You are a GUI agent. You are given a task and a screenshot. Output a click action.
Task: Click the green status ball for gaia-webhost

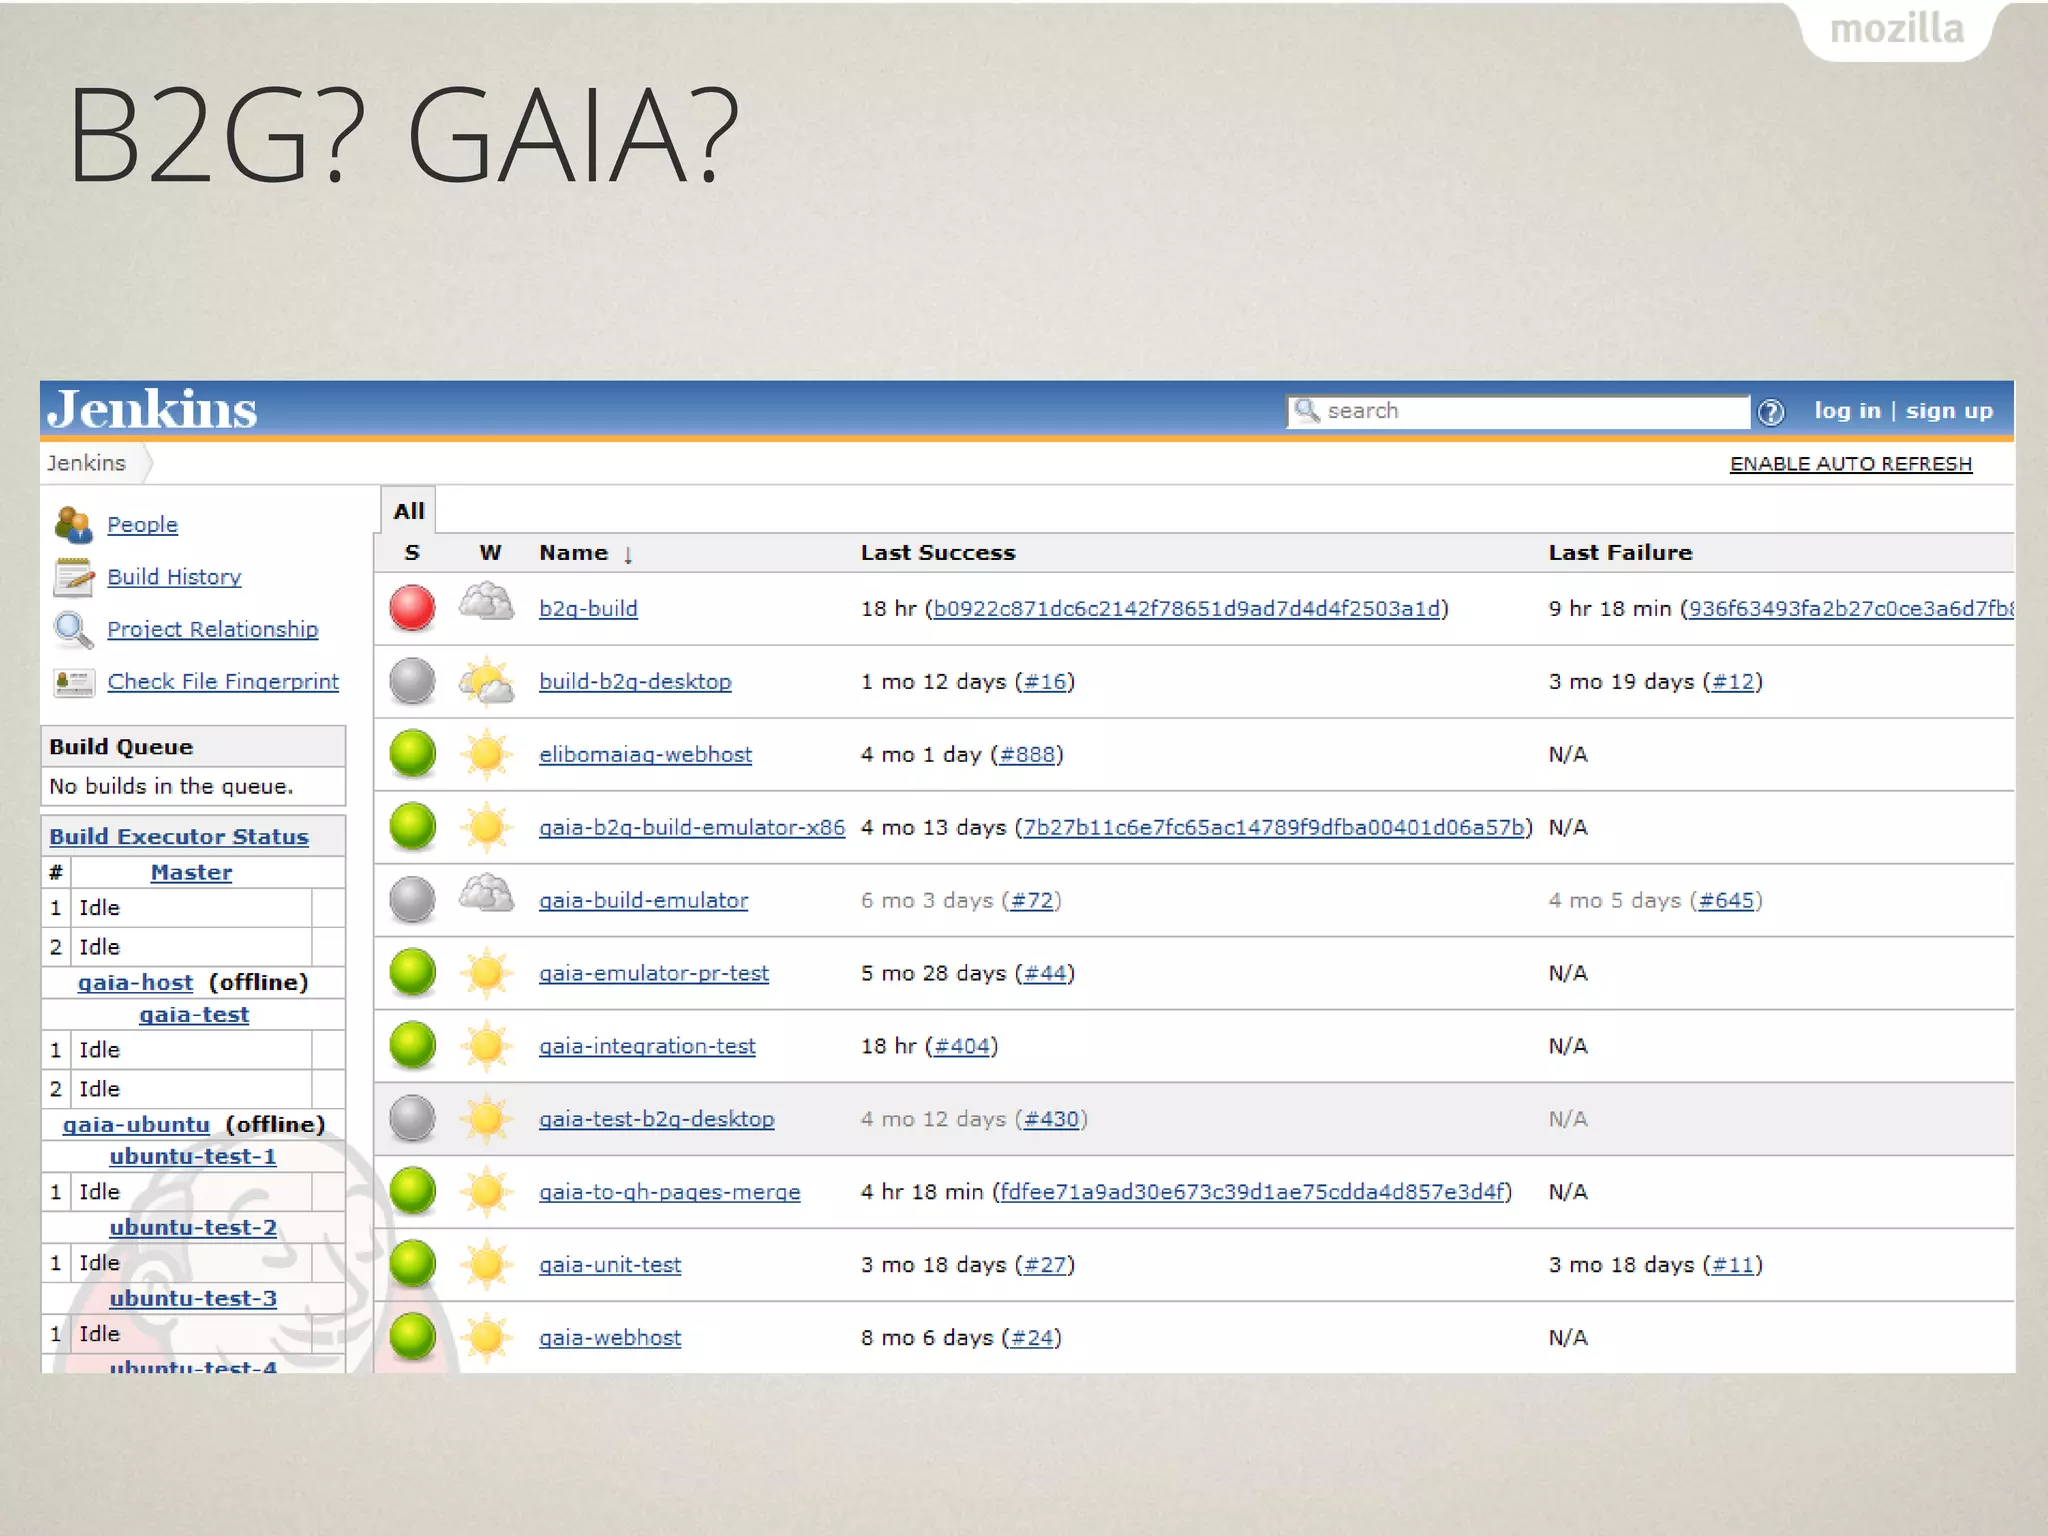pyautogui.click(x=412, y=1338)
